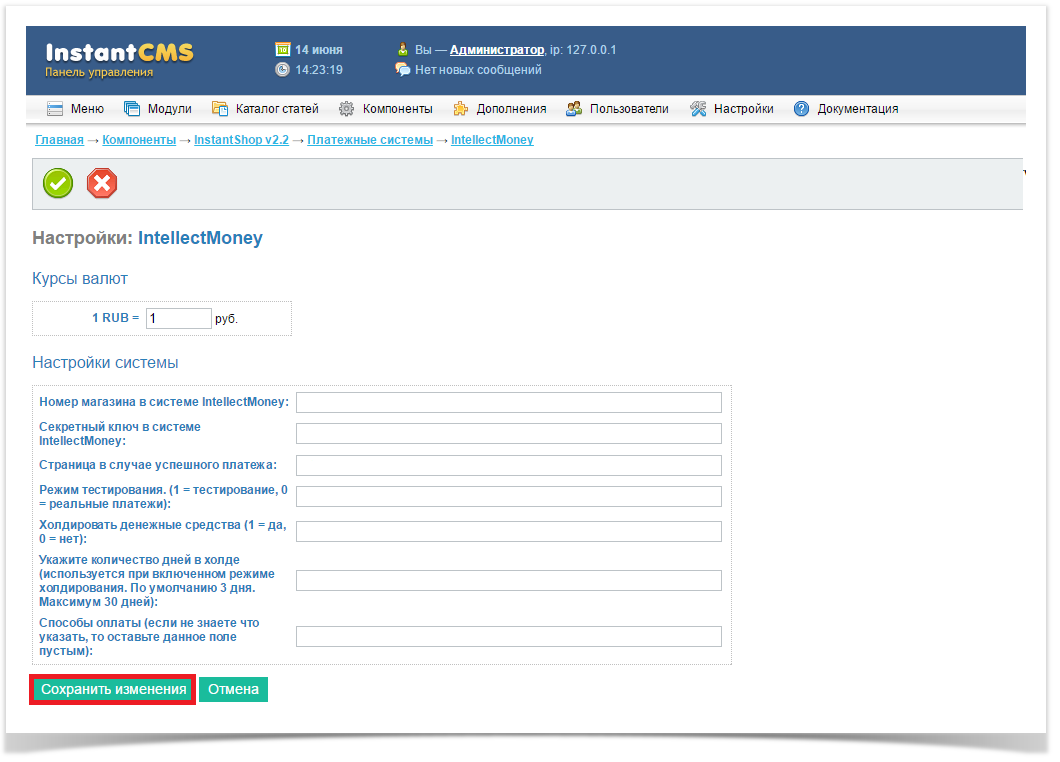Image resolution: width=1060 pixels, height=762 pixels.
Task: Go to Главная breadcrumb link
Action: tap(59, 140)
